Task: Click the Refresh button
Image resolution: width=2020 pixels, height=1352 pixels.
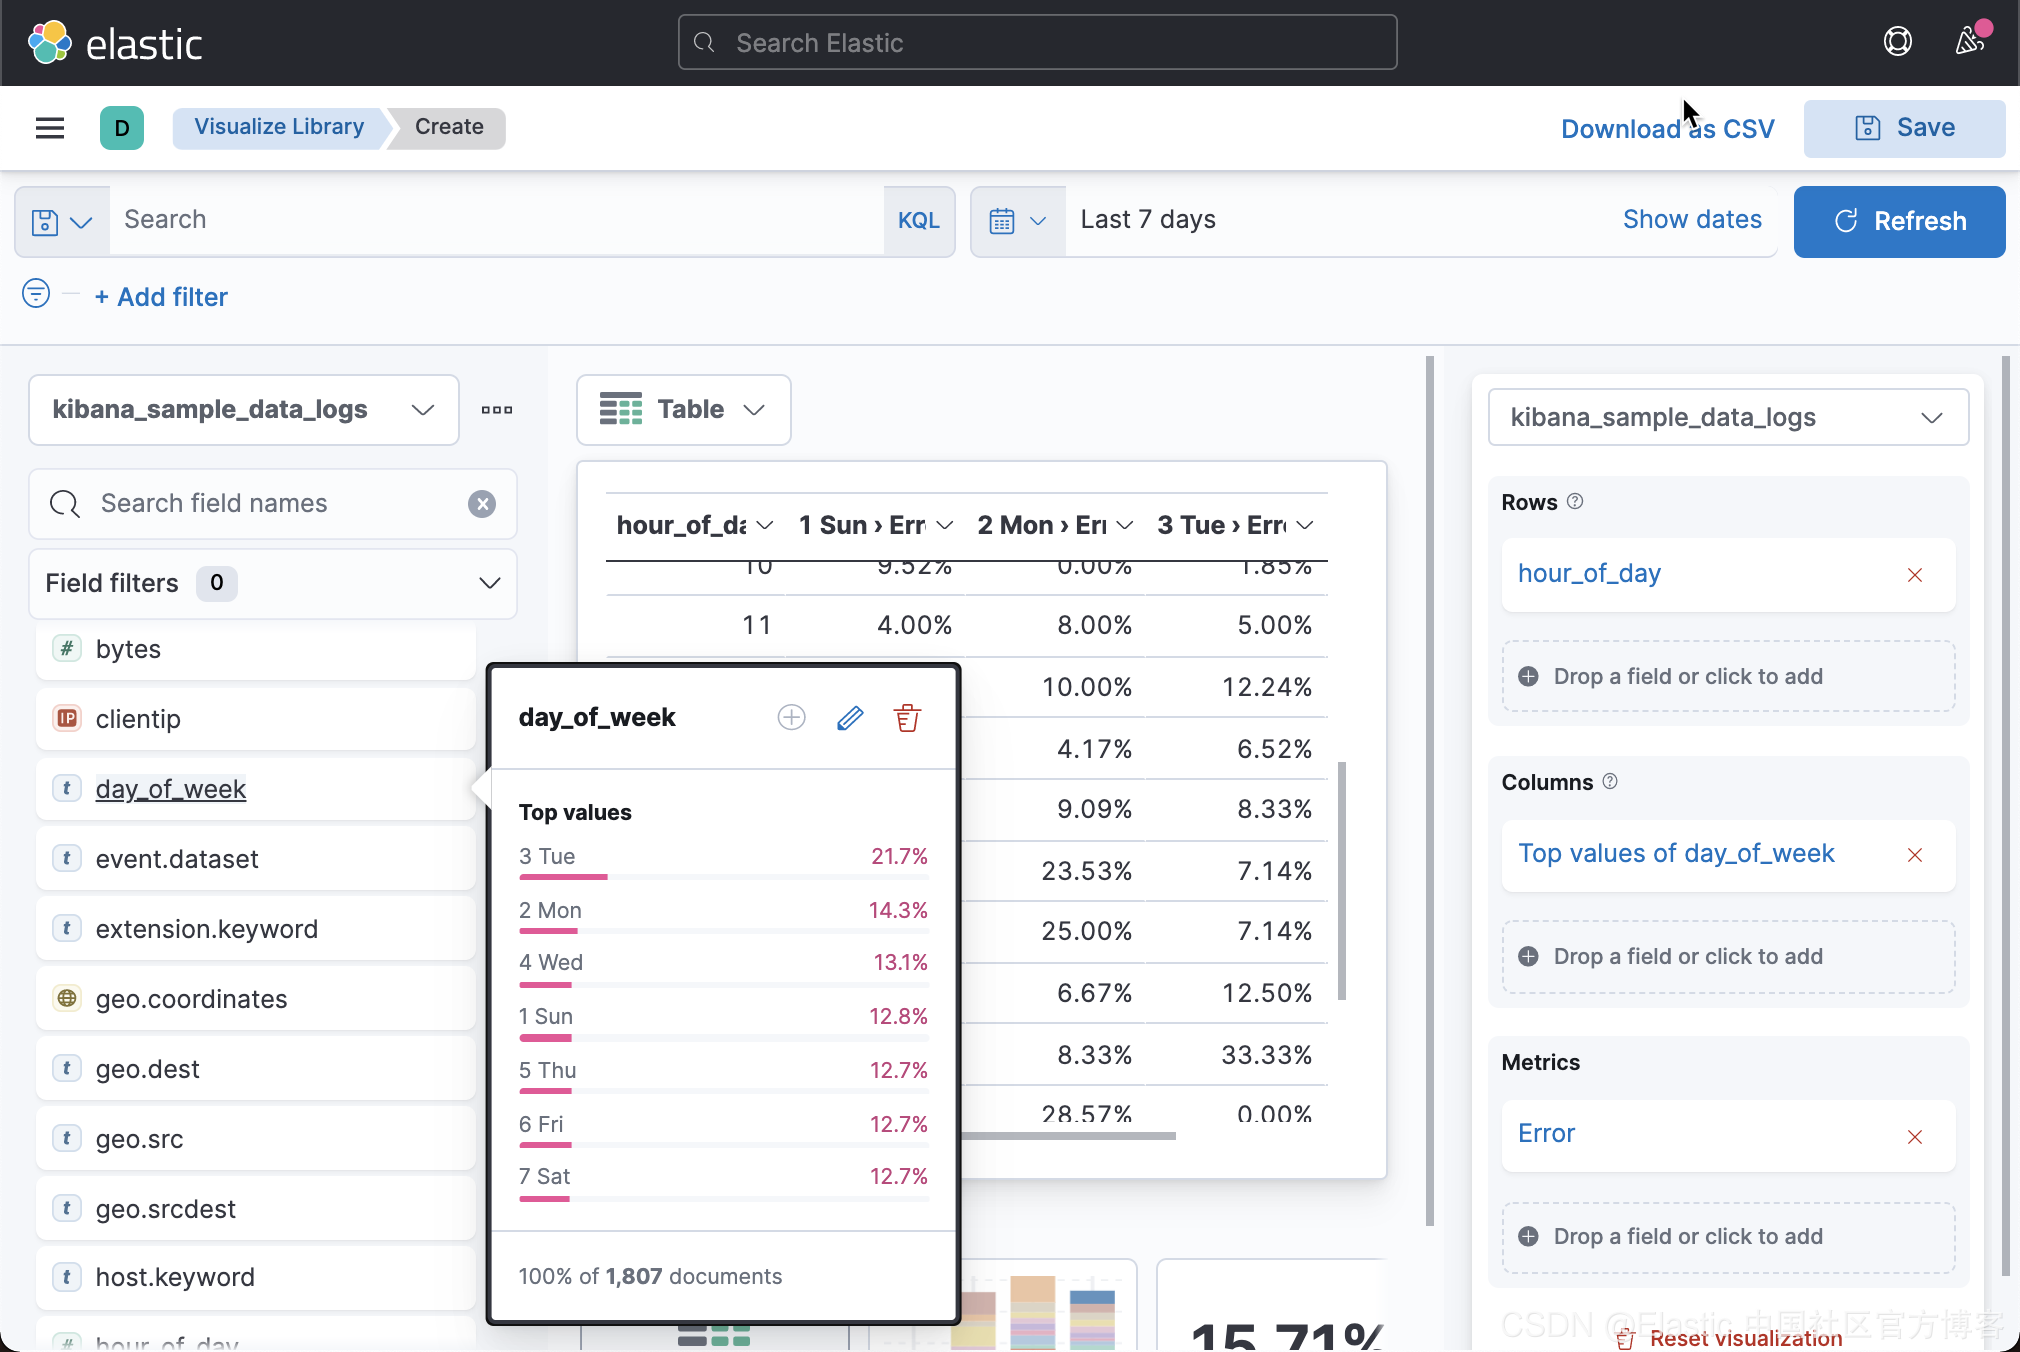Action: [x=1899, y=221]
